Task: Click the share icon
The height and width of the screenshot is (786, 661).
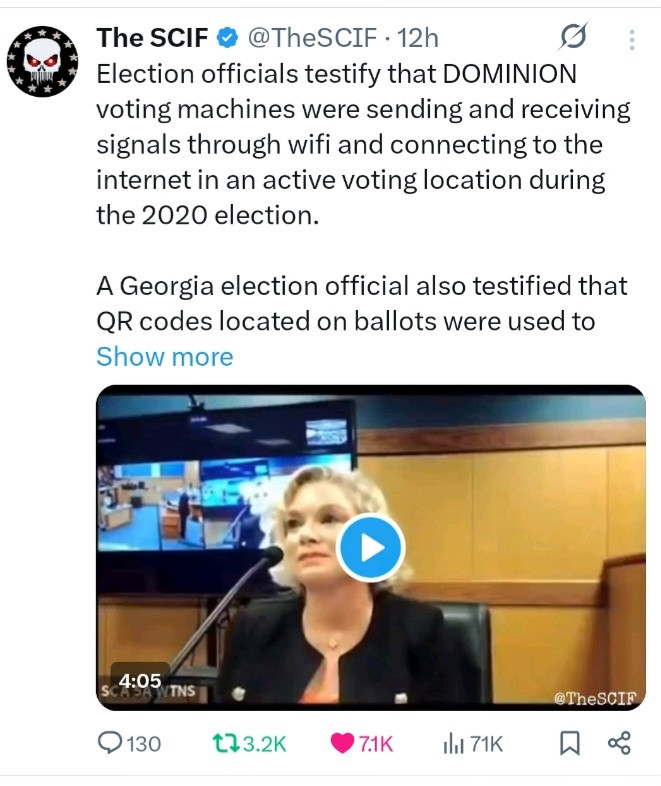Action: pos(619,743)
